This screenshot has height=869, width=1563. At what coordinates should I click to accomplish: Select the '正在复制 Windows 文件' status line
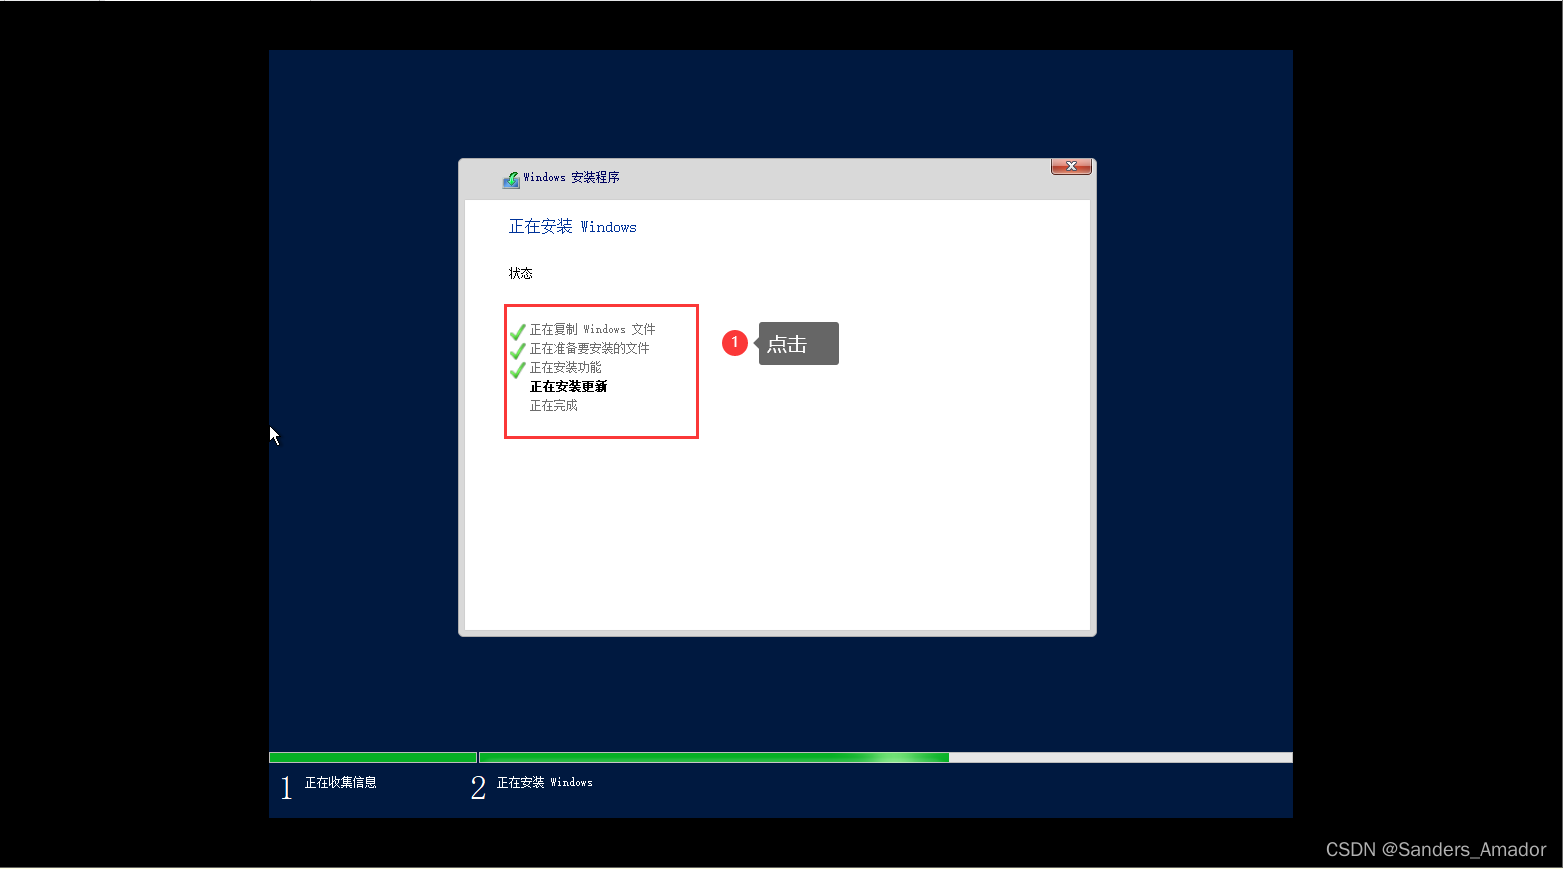592,329
